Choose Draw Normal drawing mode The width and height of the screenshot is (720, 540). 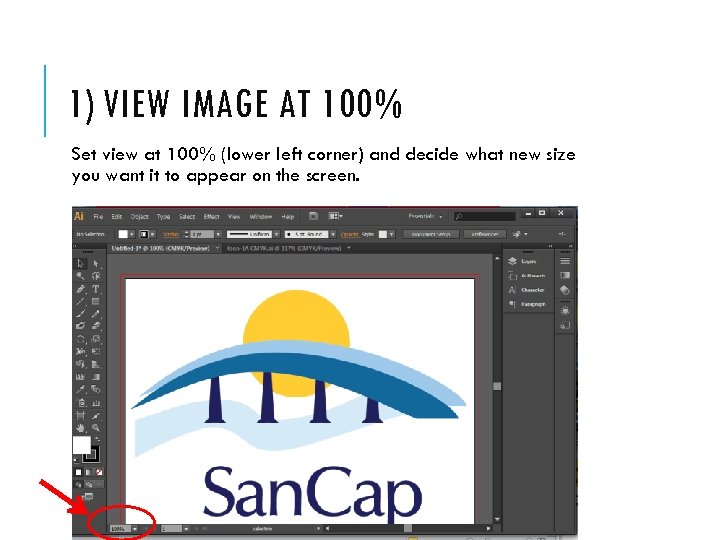point(79,484)
